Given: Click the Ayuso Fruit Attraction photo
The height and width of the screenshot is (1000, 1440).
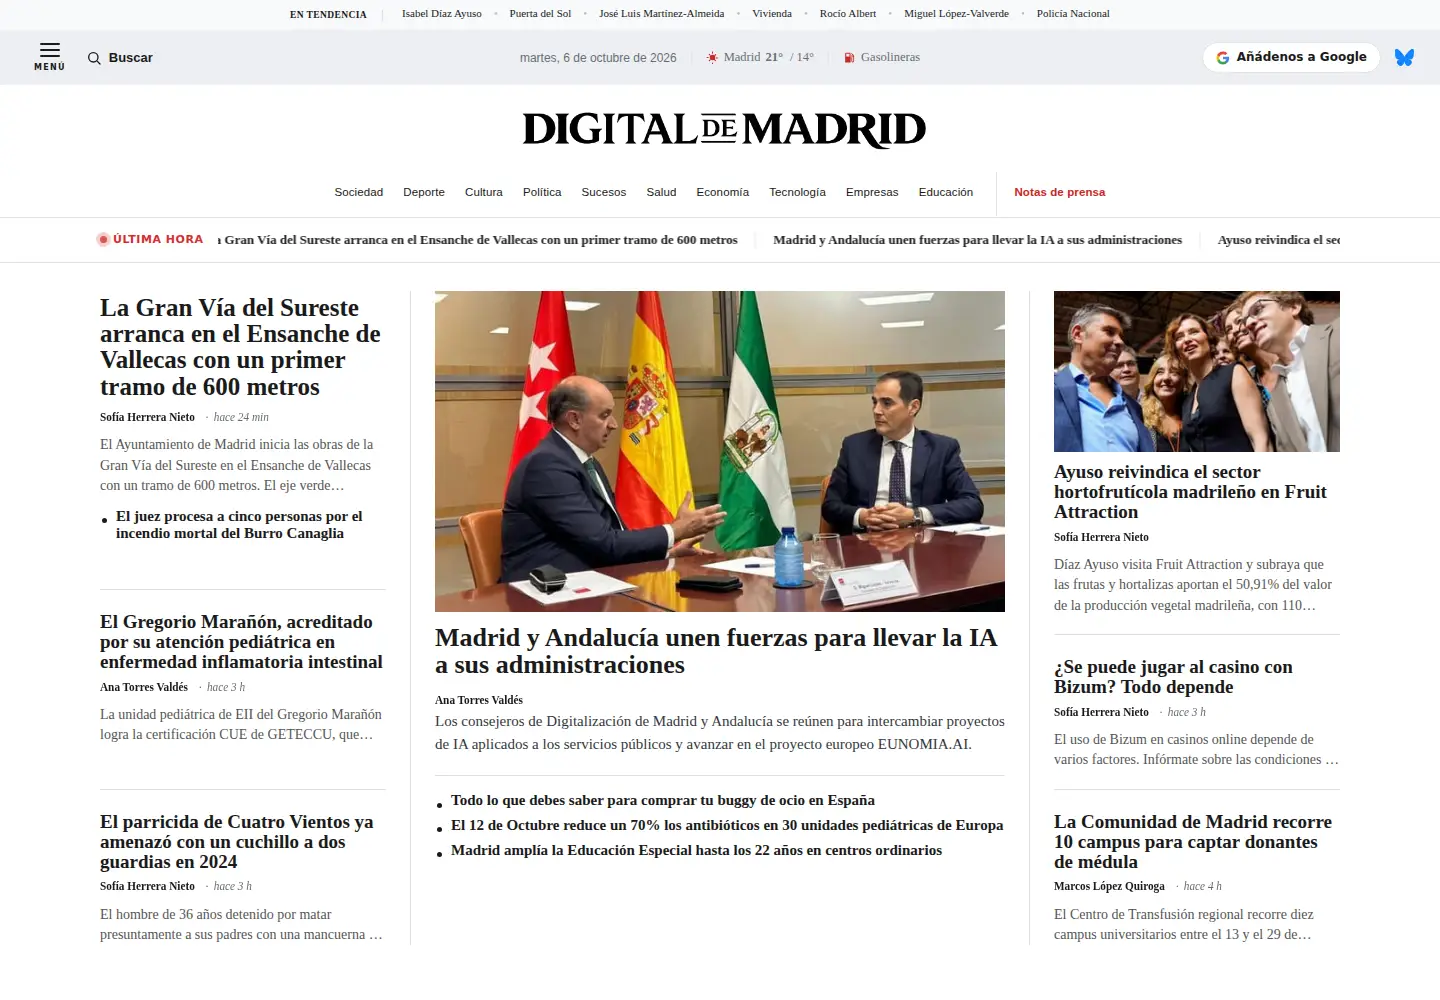Looking at the screenshot, I should click(1197, 371).
